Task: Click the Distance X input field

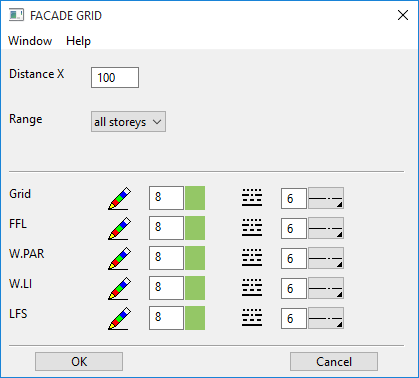Action: click(115, 78)
